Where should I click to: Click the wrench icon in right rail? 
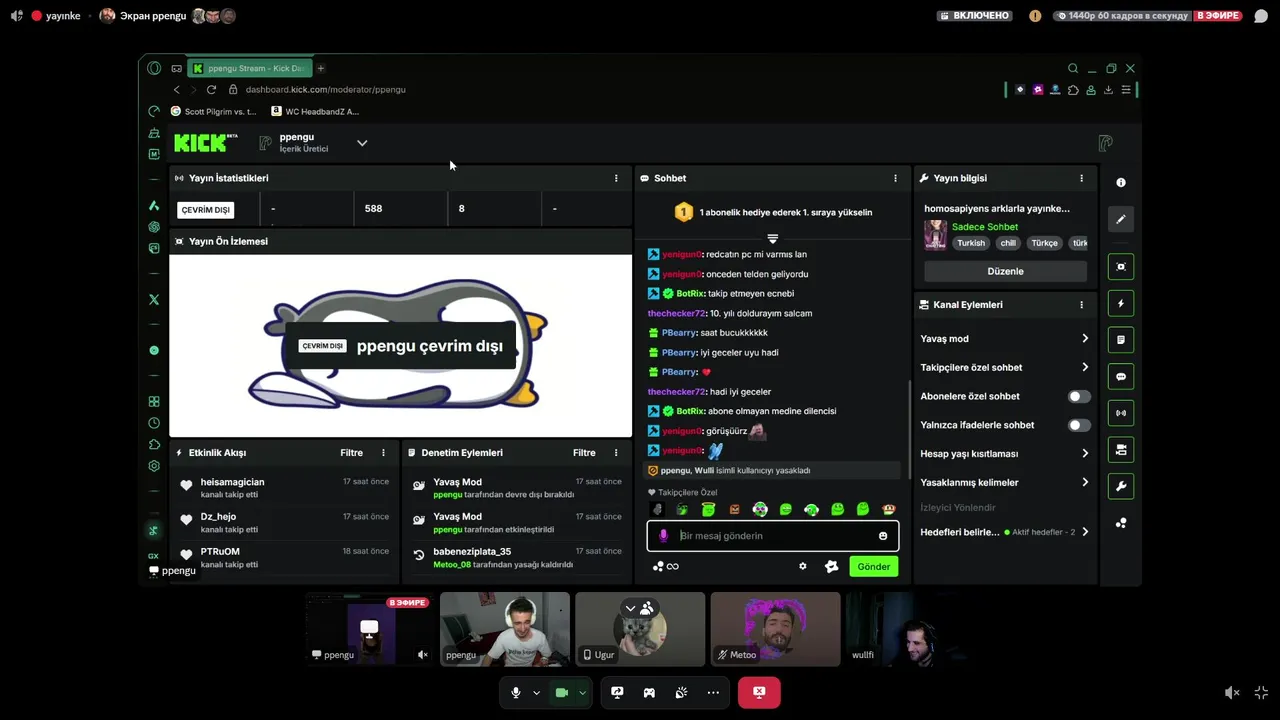tap(1121, 487)
